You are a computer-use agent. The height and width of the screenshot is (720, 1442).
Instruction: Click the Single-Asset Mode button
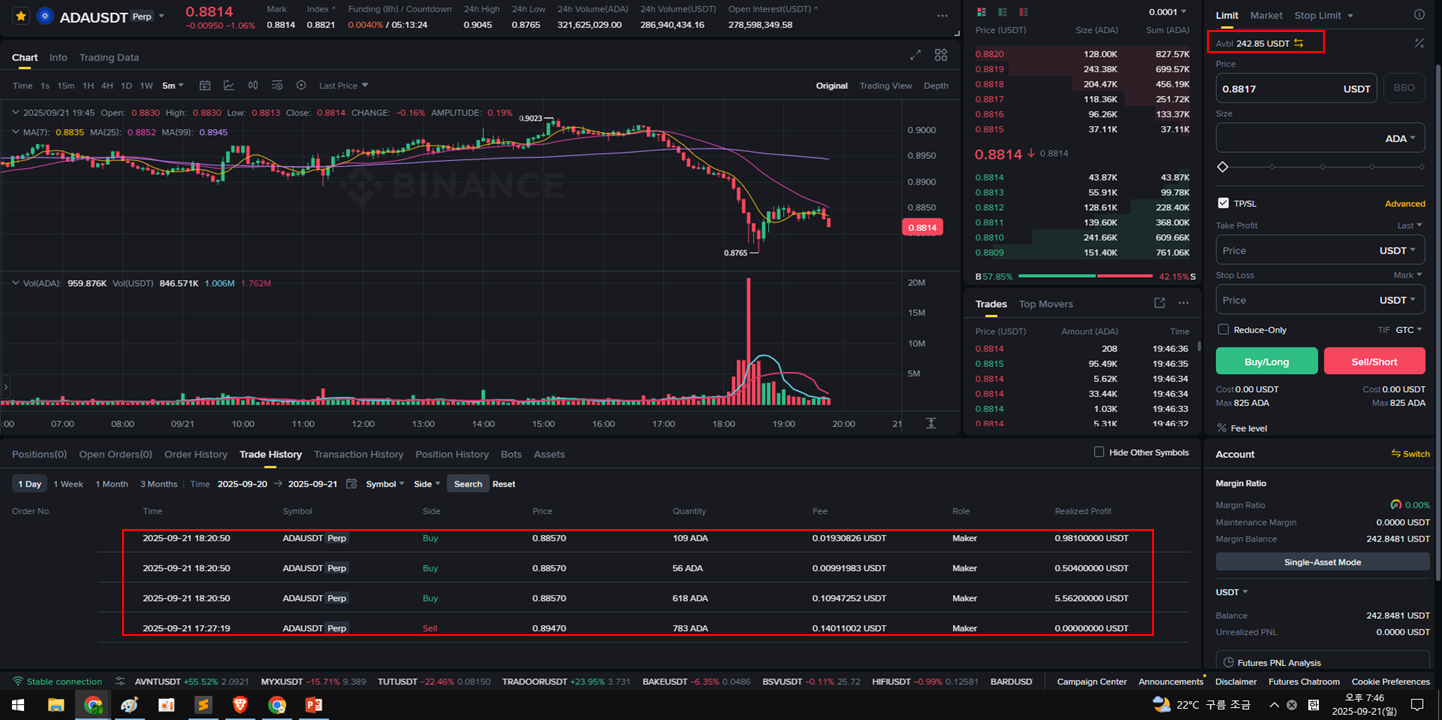(1322, 562)
